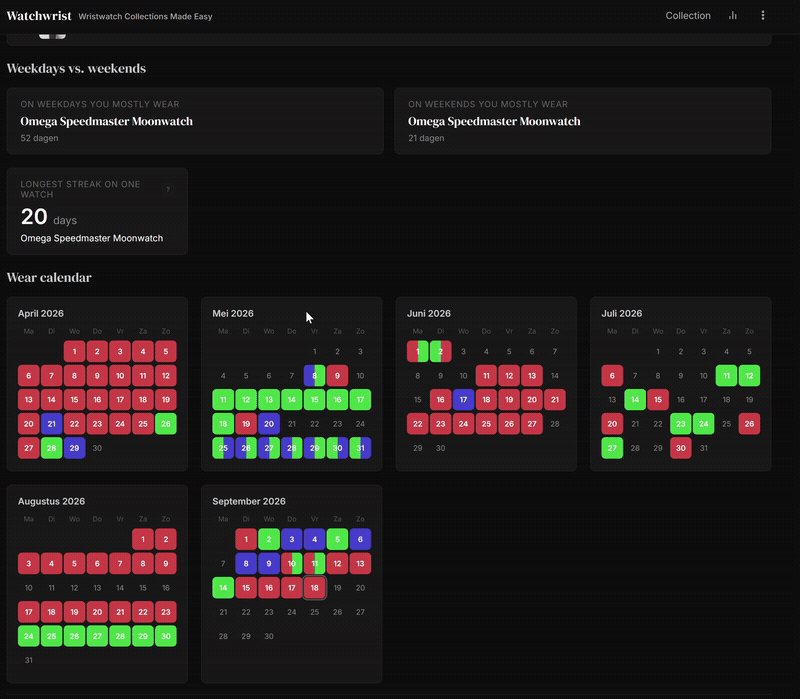This screenshot has width=800, height=699.
Task: Open the statistics bar chart icon
Action: point(733,15)
